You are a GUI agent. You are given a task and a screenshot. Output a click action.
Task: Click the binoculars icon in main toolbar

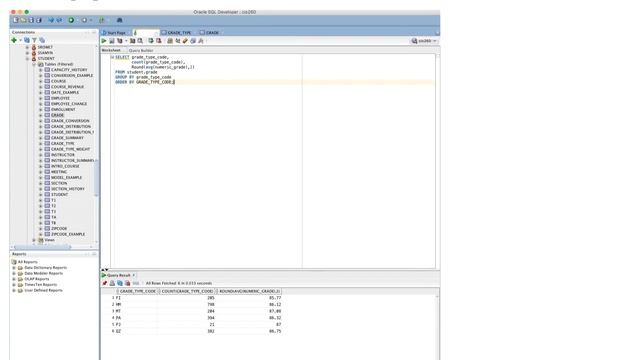coord(120,20)
